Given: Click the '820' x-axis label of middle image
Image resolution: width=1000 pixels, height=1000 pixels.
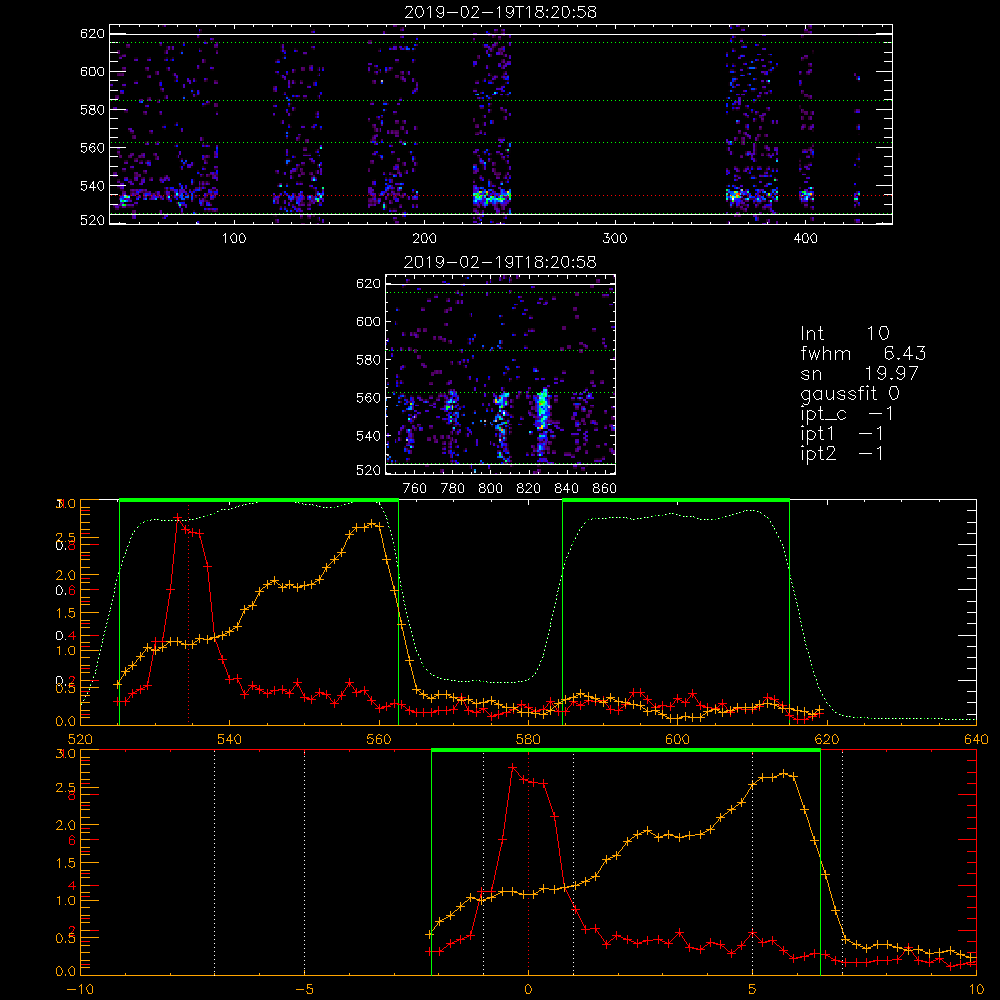Looking at the screenshot, I should point(529,489).
